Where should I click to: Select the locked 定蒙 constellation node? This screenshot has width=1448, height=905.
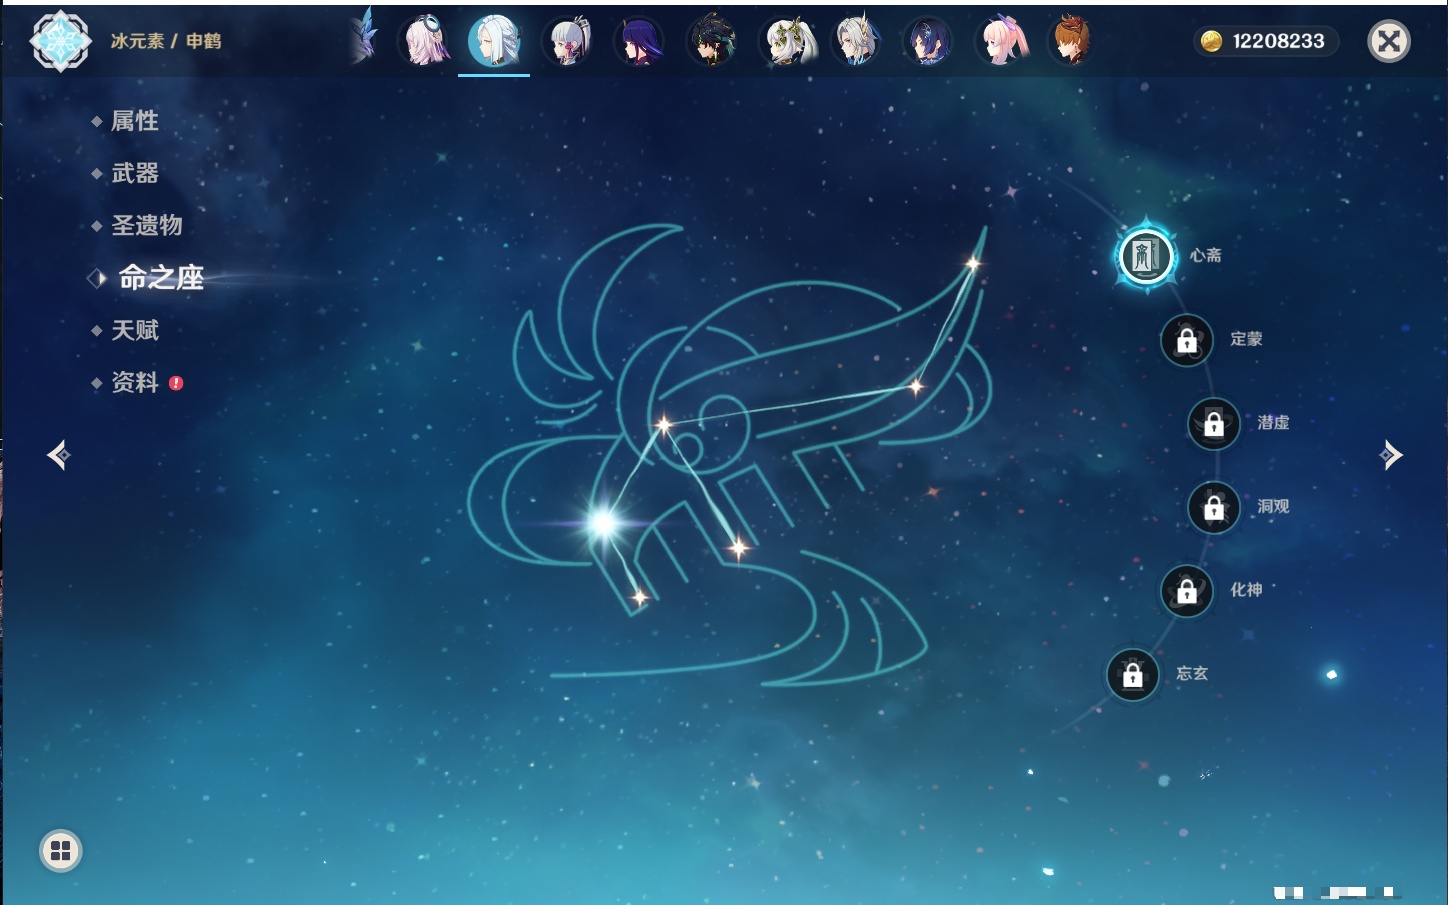(1186, 340)
